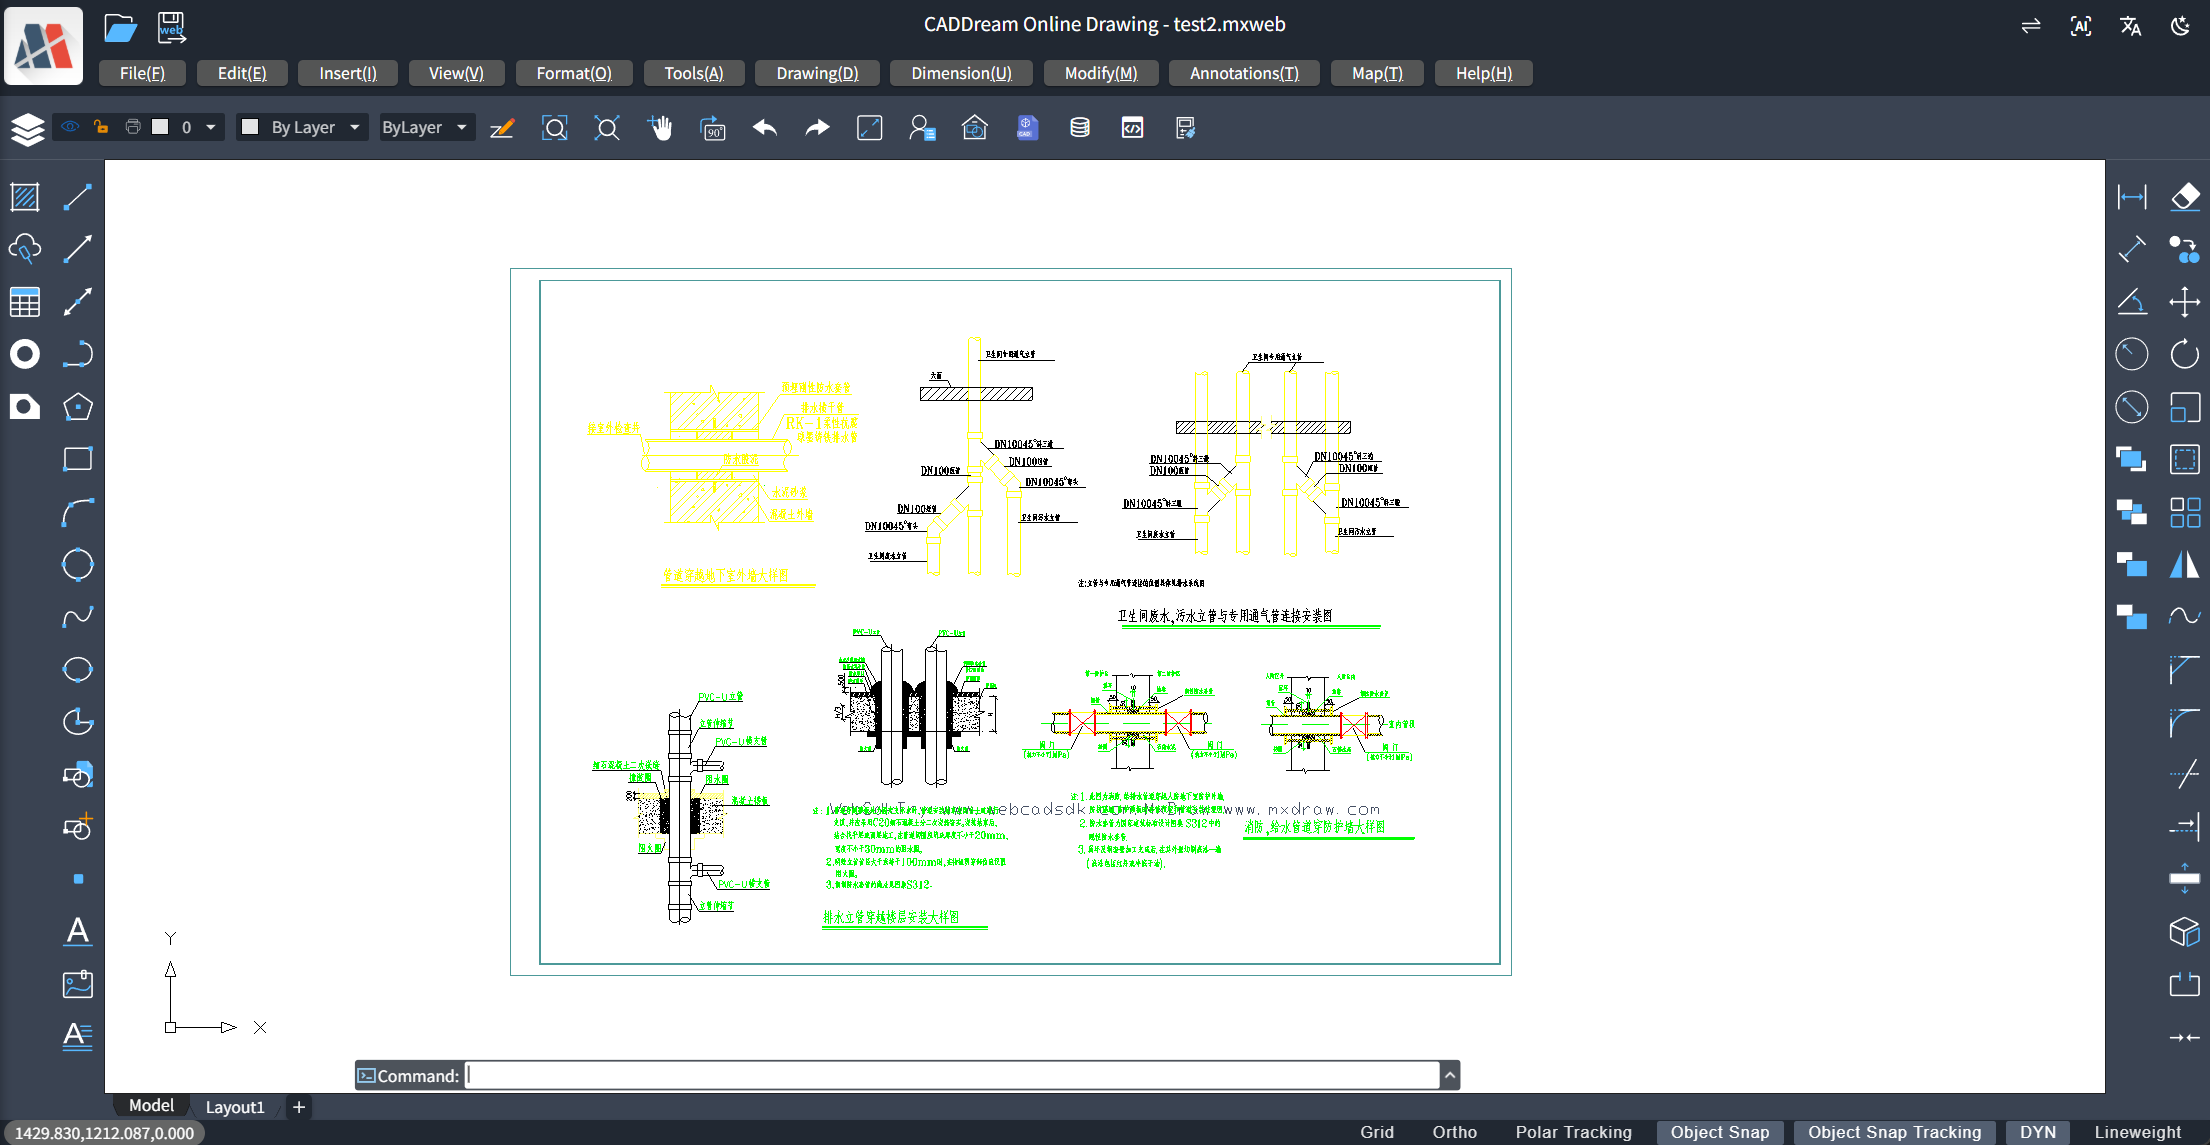
Task: Open the Dimension(U) menu
Action: [961, 73]
